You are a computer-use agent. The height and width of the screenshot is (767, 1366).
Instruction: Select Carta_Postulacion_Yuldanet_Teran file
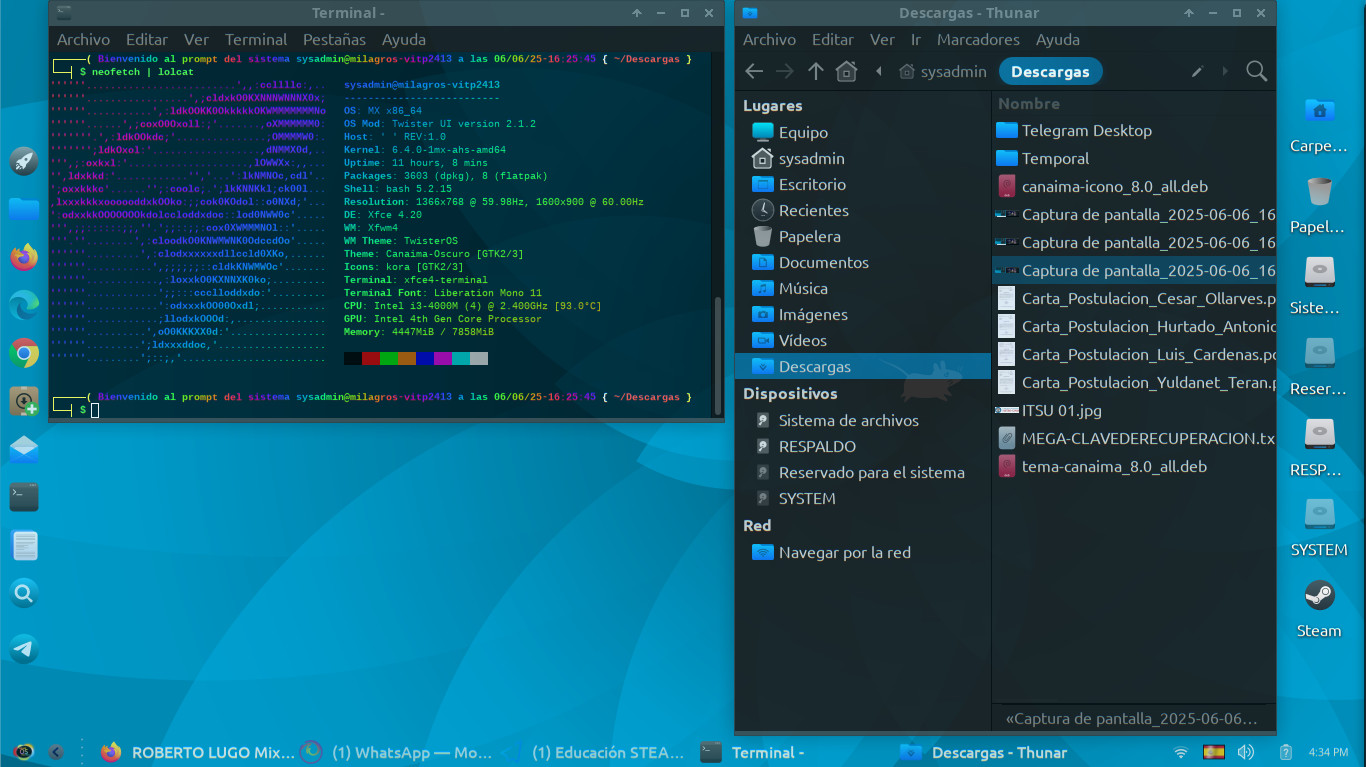(x=1134, y=382)
